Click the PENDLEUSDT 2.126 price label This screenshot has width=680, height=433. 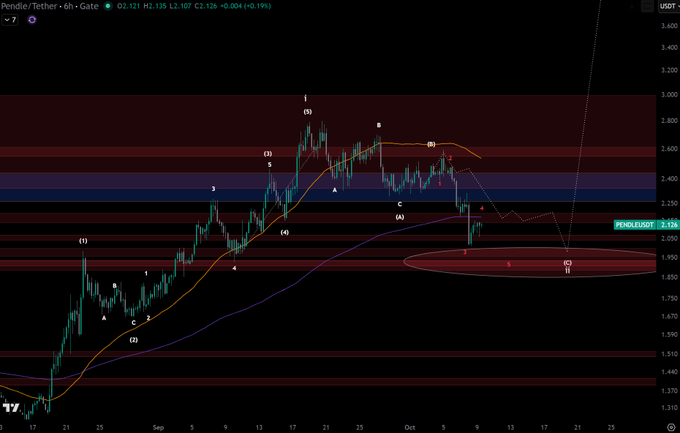(x=646, y=225)
